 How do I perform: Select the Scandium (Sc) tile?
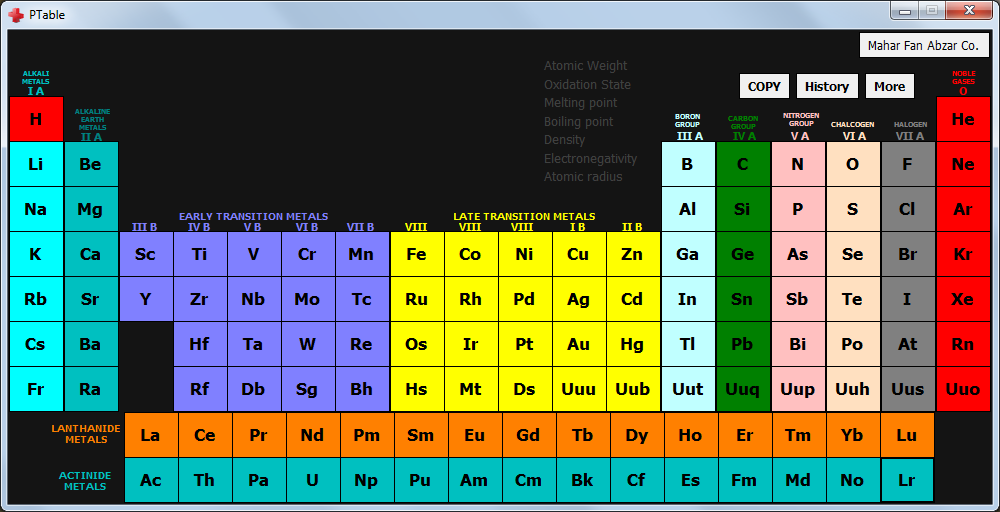145,254
